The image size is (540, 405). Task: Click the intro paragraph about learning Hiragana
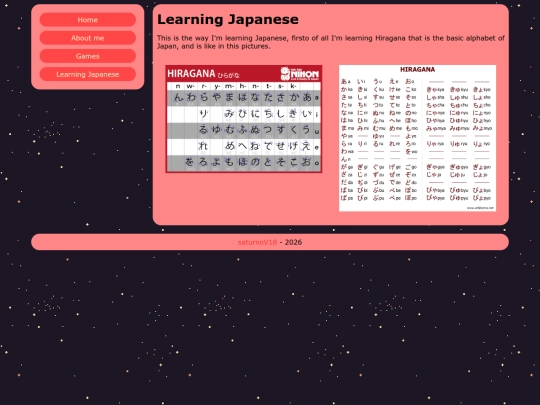point(331,42)
